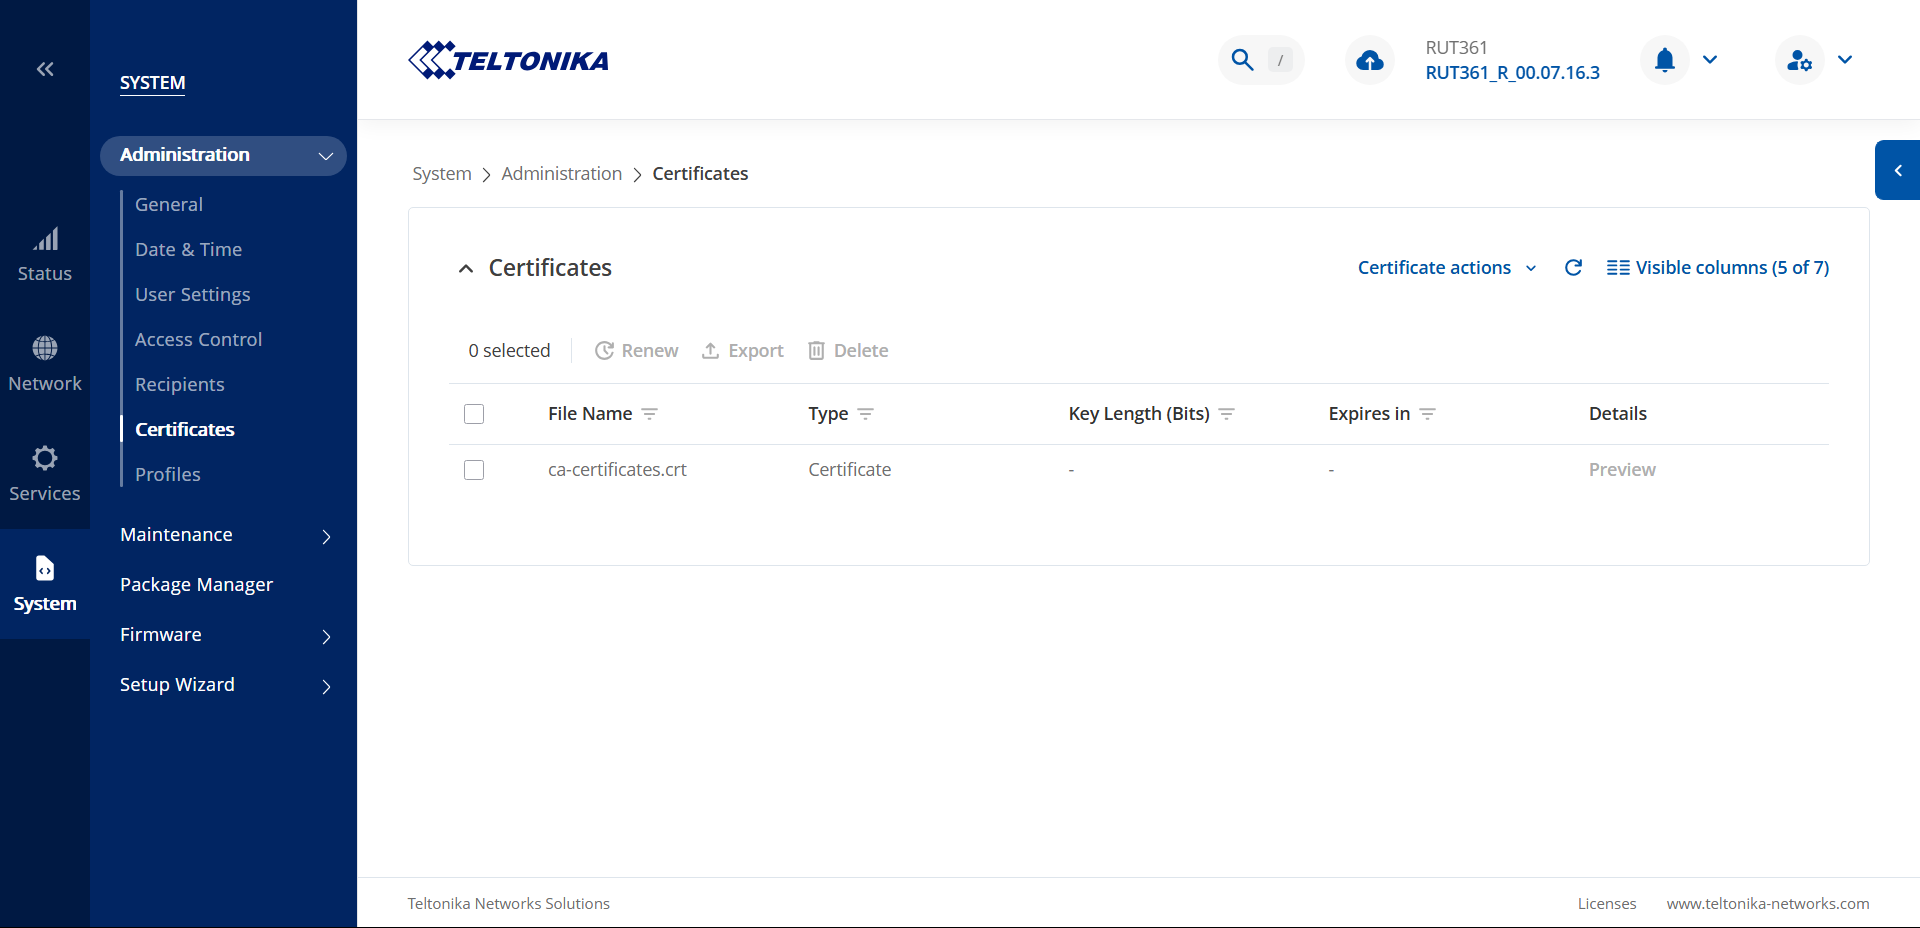Image resolution: width=1920 pixels, height=928 pixels.
Task: Toggle the select-all certificates checkbox
Action: click(x=474, y=414)
